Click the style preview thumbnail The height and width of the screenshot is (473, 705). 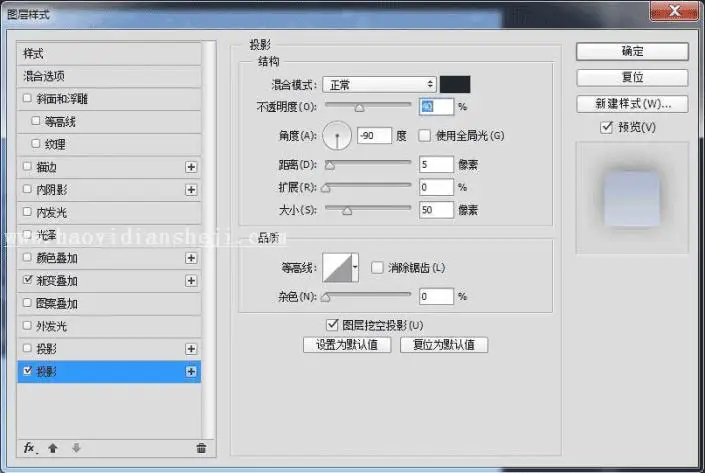point(632,198)
